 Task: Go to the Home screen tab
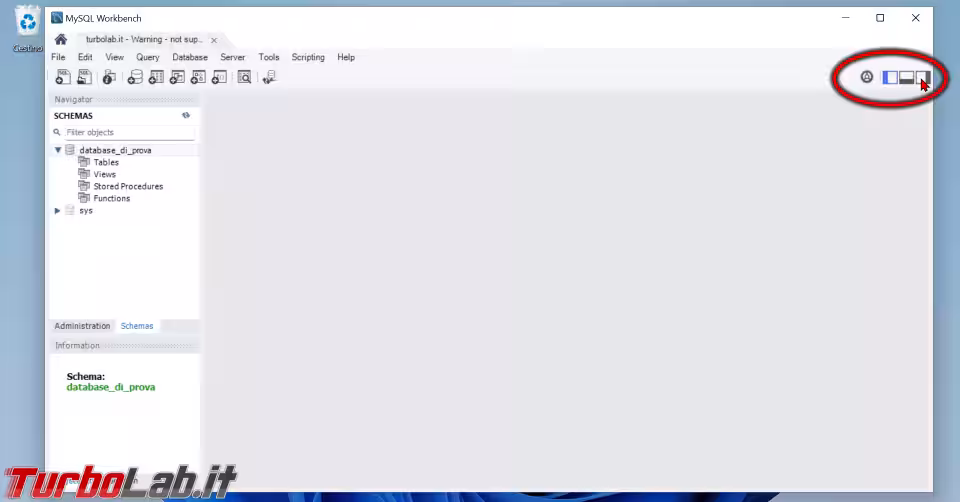point(61,40)
